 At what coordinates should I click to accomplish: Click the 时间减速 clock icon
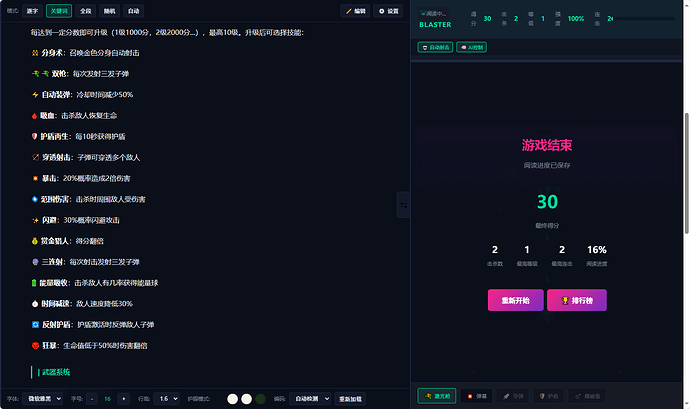(35, 304)
